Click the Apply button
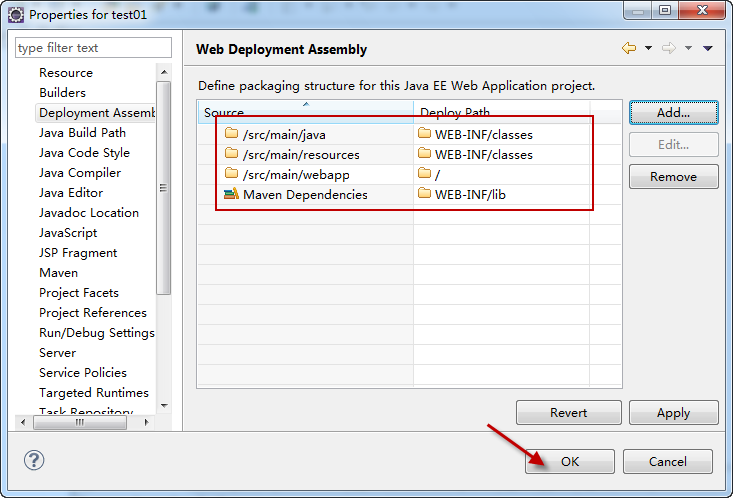This screenshot has height=498, width=733. coord(673,412)
